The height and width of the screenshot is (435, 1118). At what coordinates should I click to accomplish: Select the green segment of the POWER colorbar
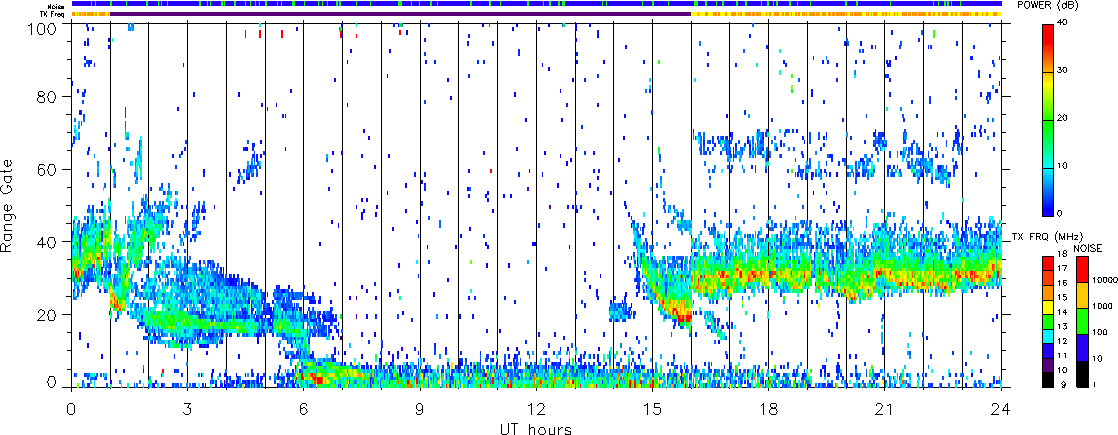click(1048, 144)
